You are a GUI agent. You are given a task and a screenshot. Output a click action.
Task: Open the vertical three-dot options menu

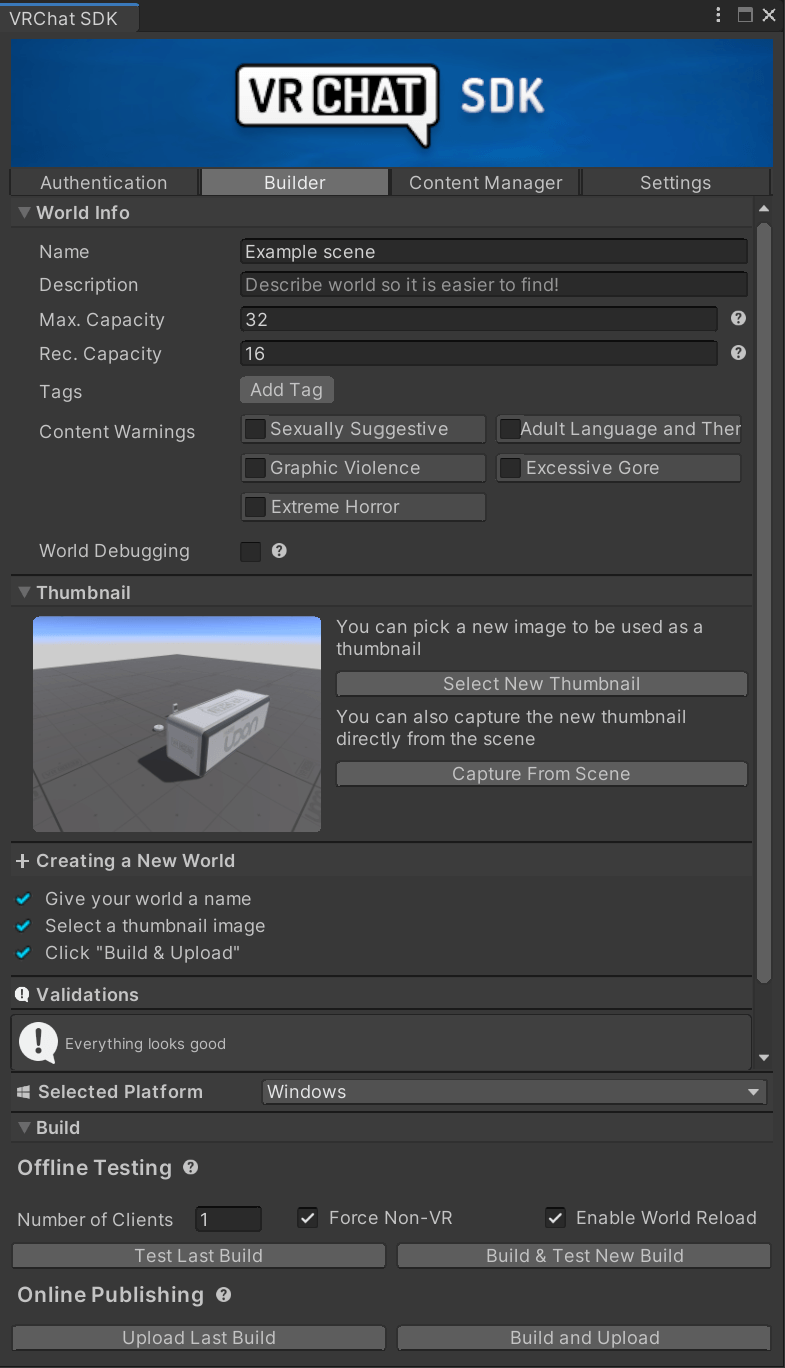point(718,14)
